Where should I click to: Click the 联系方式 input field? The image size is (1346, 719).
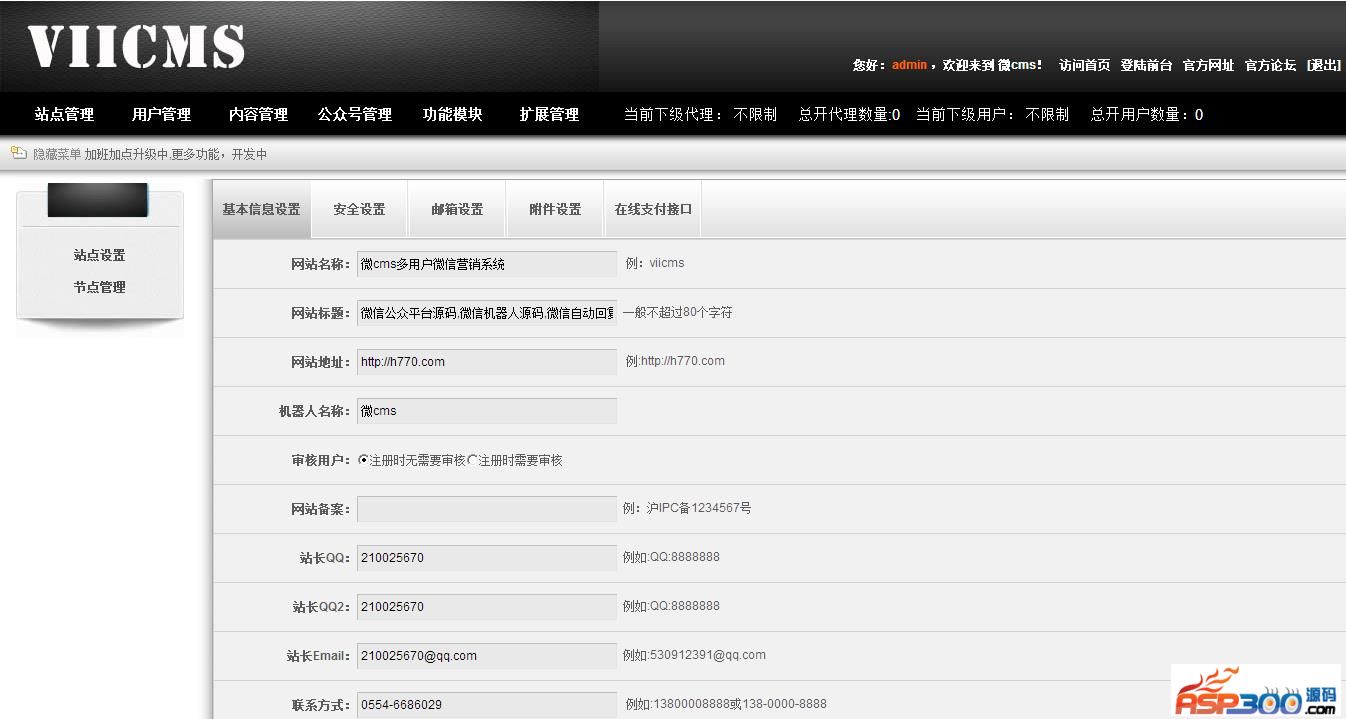487,705
